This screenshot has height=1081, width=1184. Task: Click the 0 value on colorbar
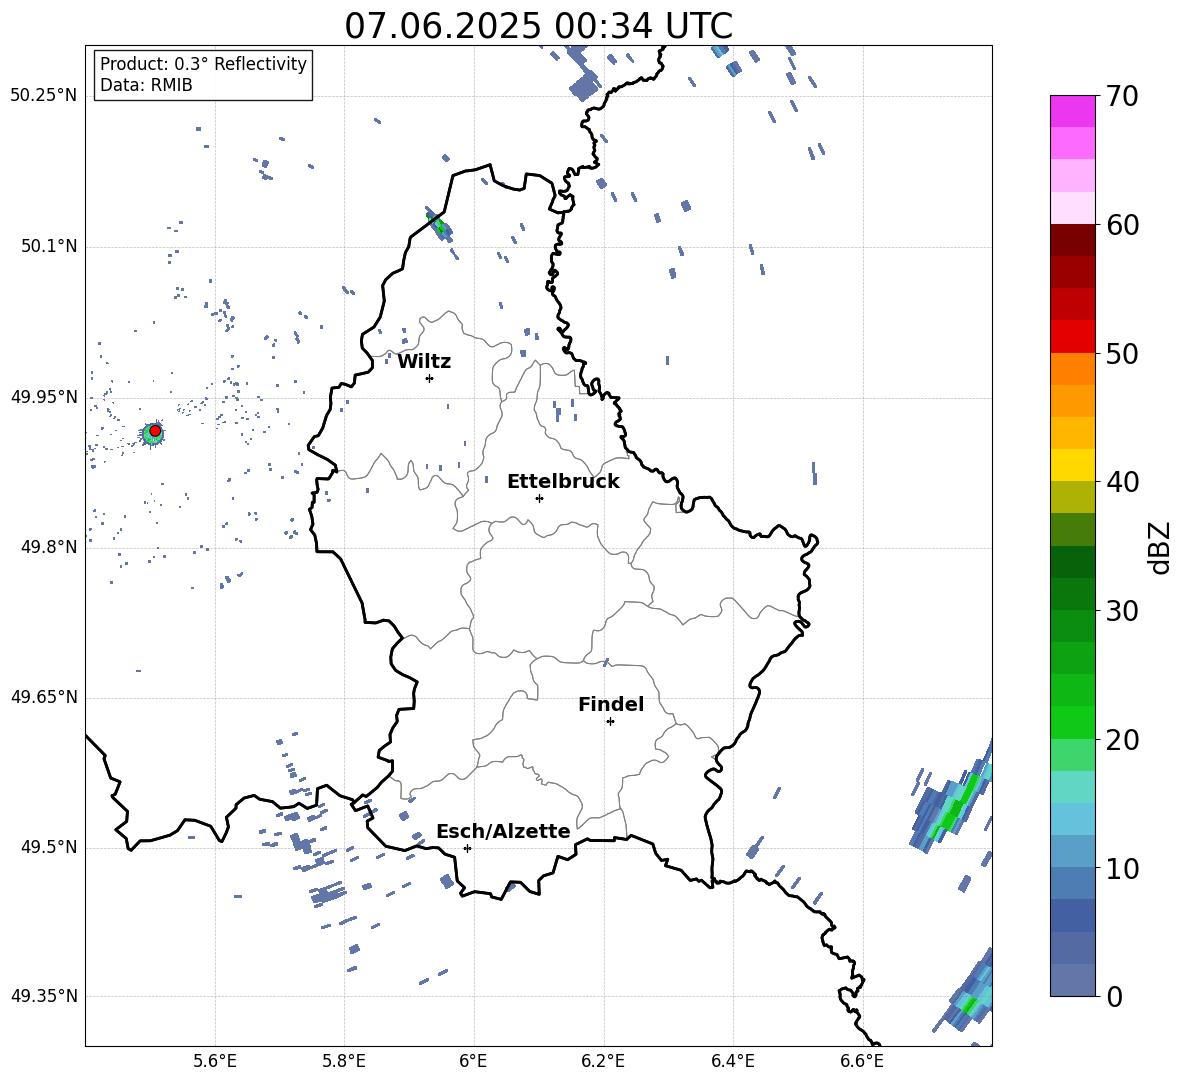(1114, 996)
